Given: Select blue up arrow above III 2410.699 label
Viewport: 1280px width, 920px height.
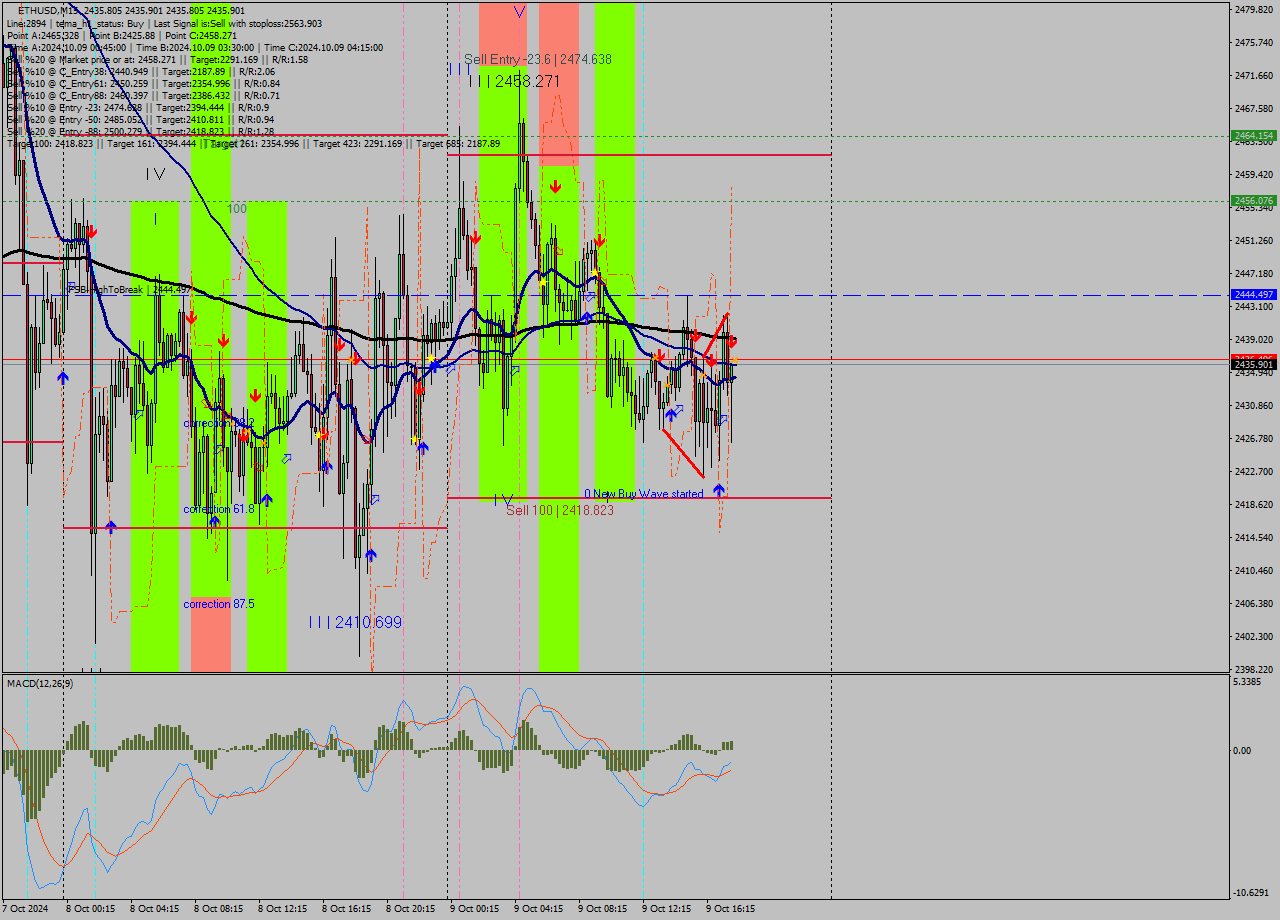Looking at the screenshot, I should (371, 554).
